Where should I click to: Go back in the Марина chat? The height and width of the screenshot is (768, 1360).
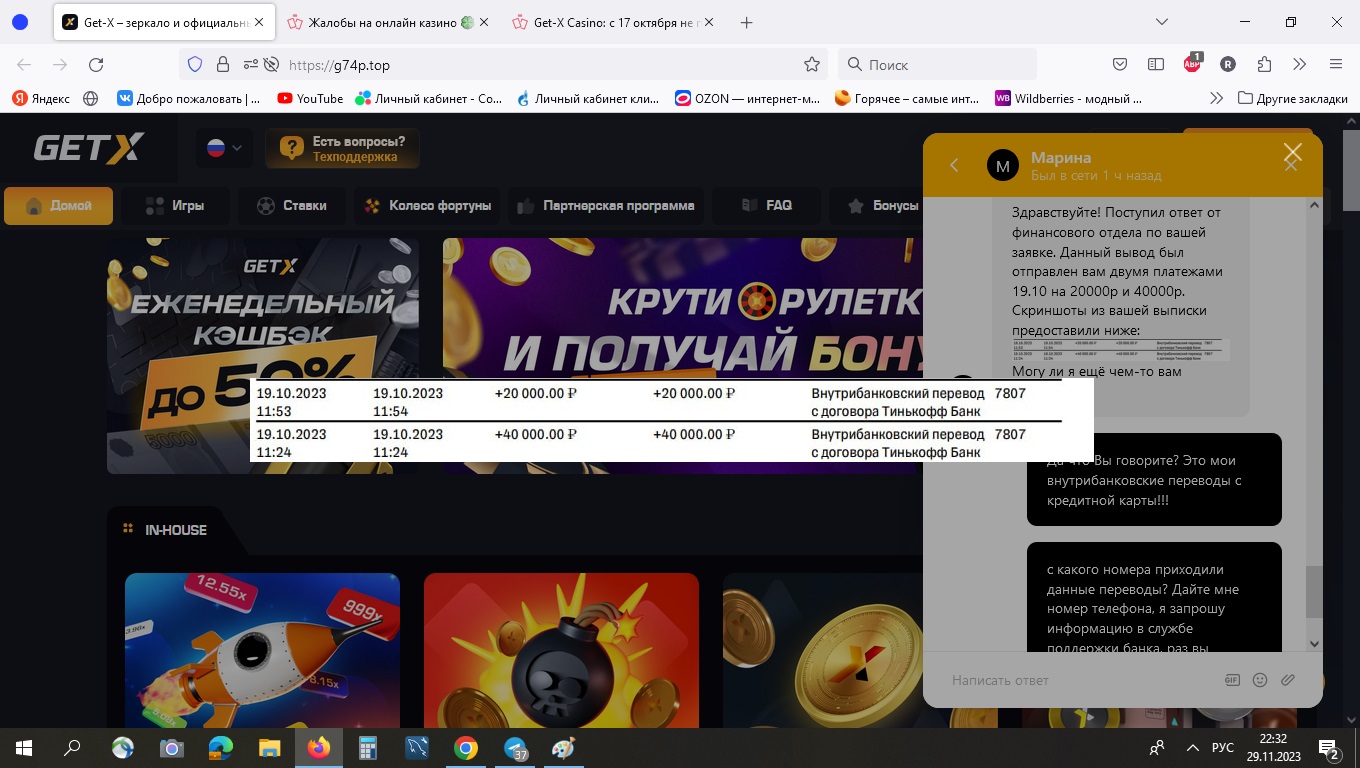coord(954,165)
